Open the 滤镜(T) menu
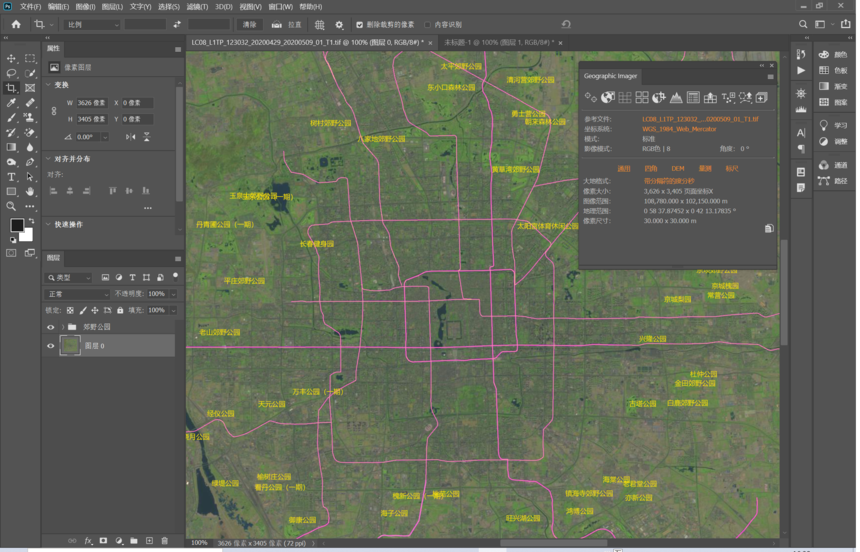The width and height of the screenshot is (860, 552). (197, 7)
